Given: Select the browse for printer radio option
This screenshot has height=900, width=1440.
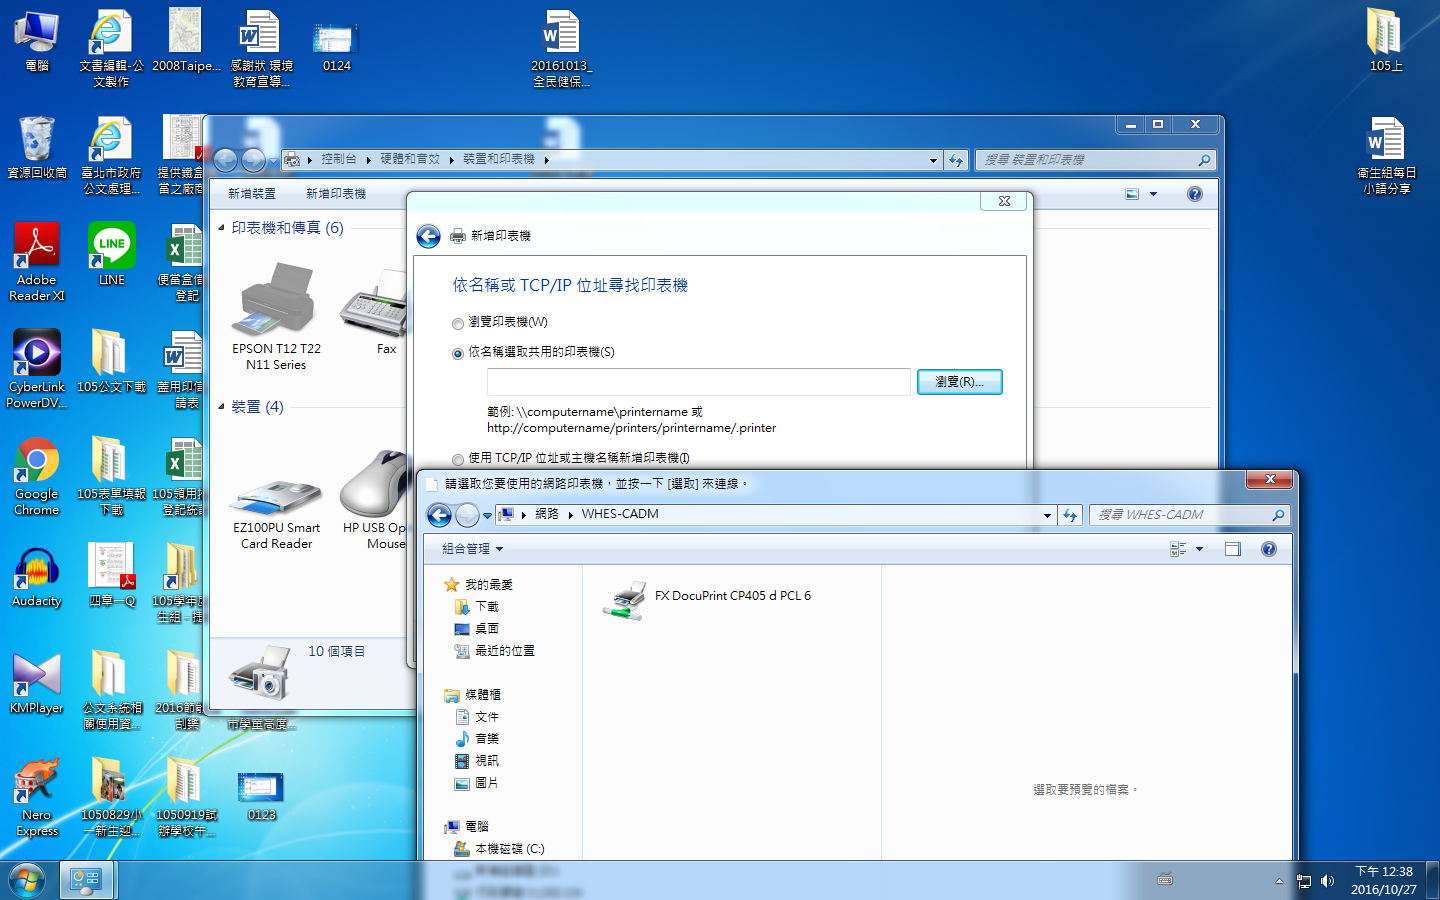Looking at the screenshot, I should (458, 323).
